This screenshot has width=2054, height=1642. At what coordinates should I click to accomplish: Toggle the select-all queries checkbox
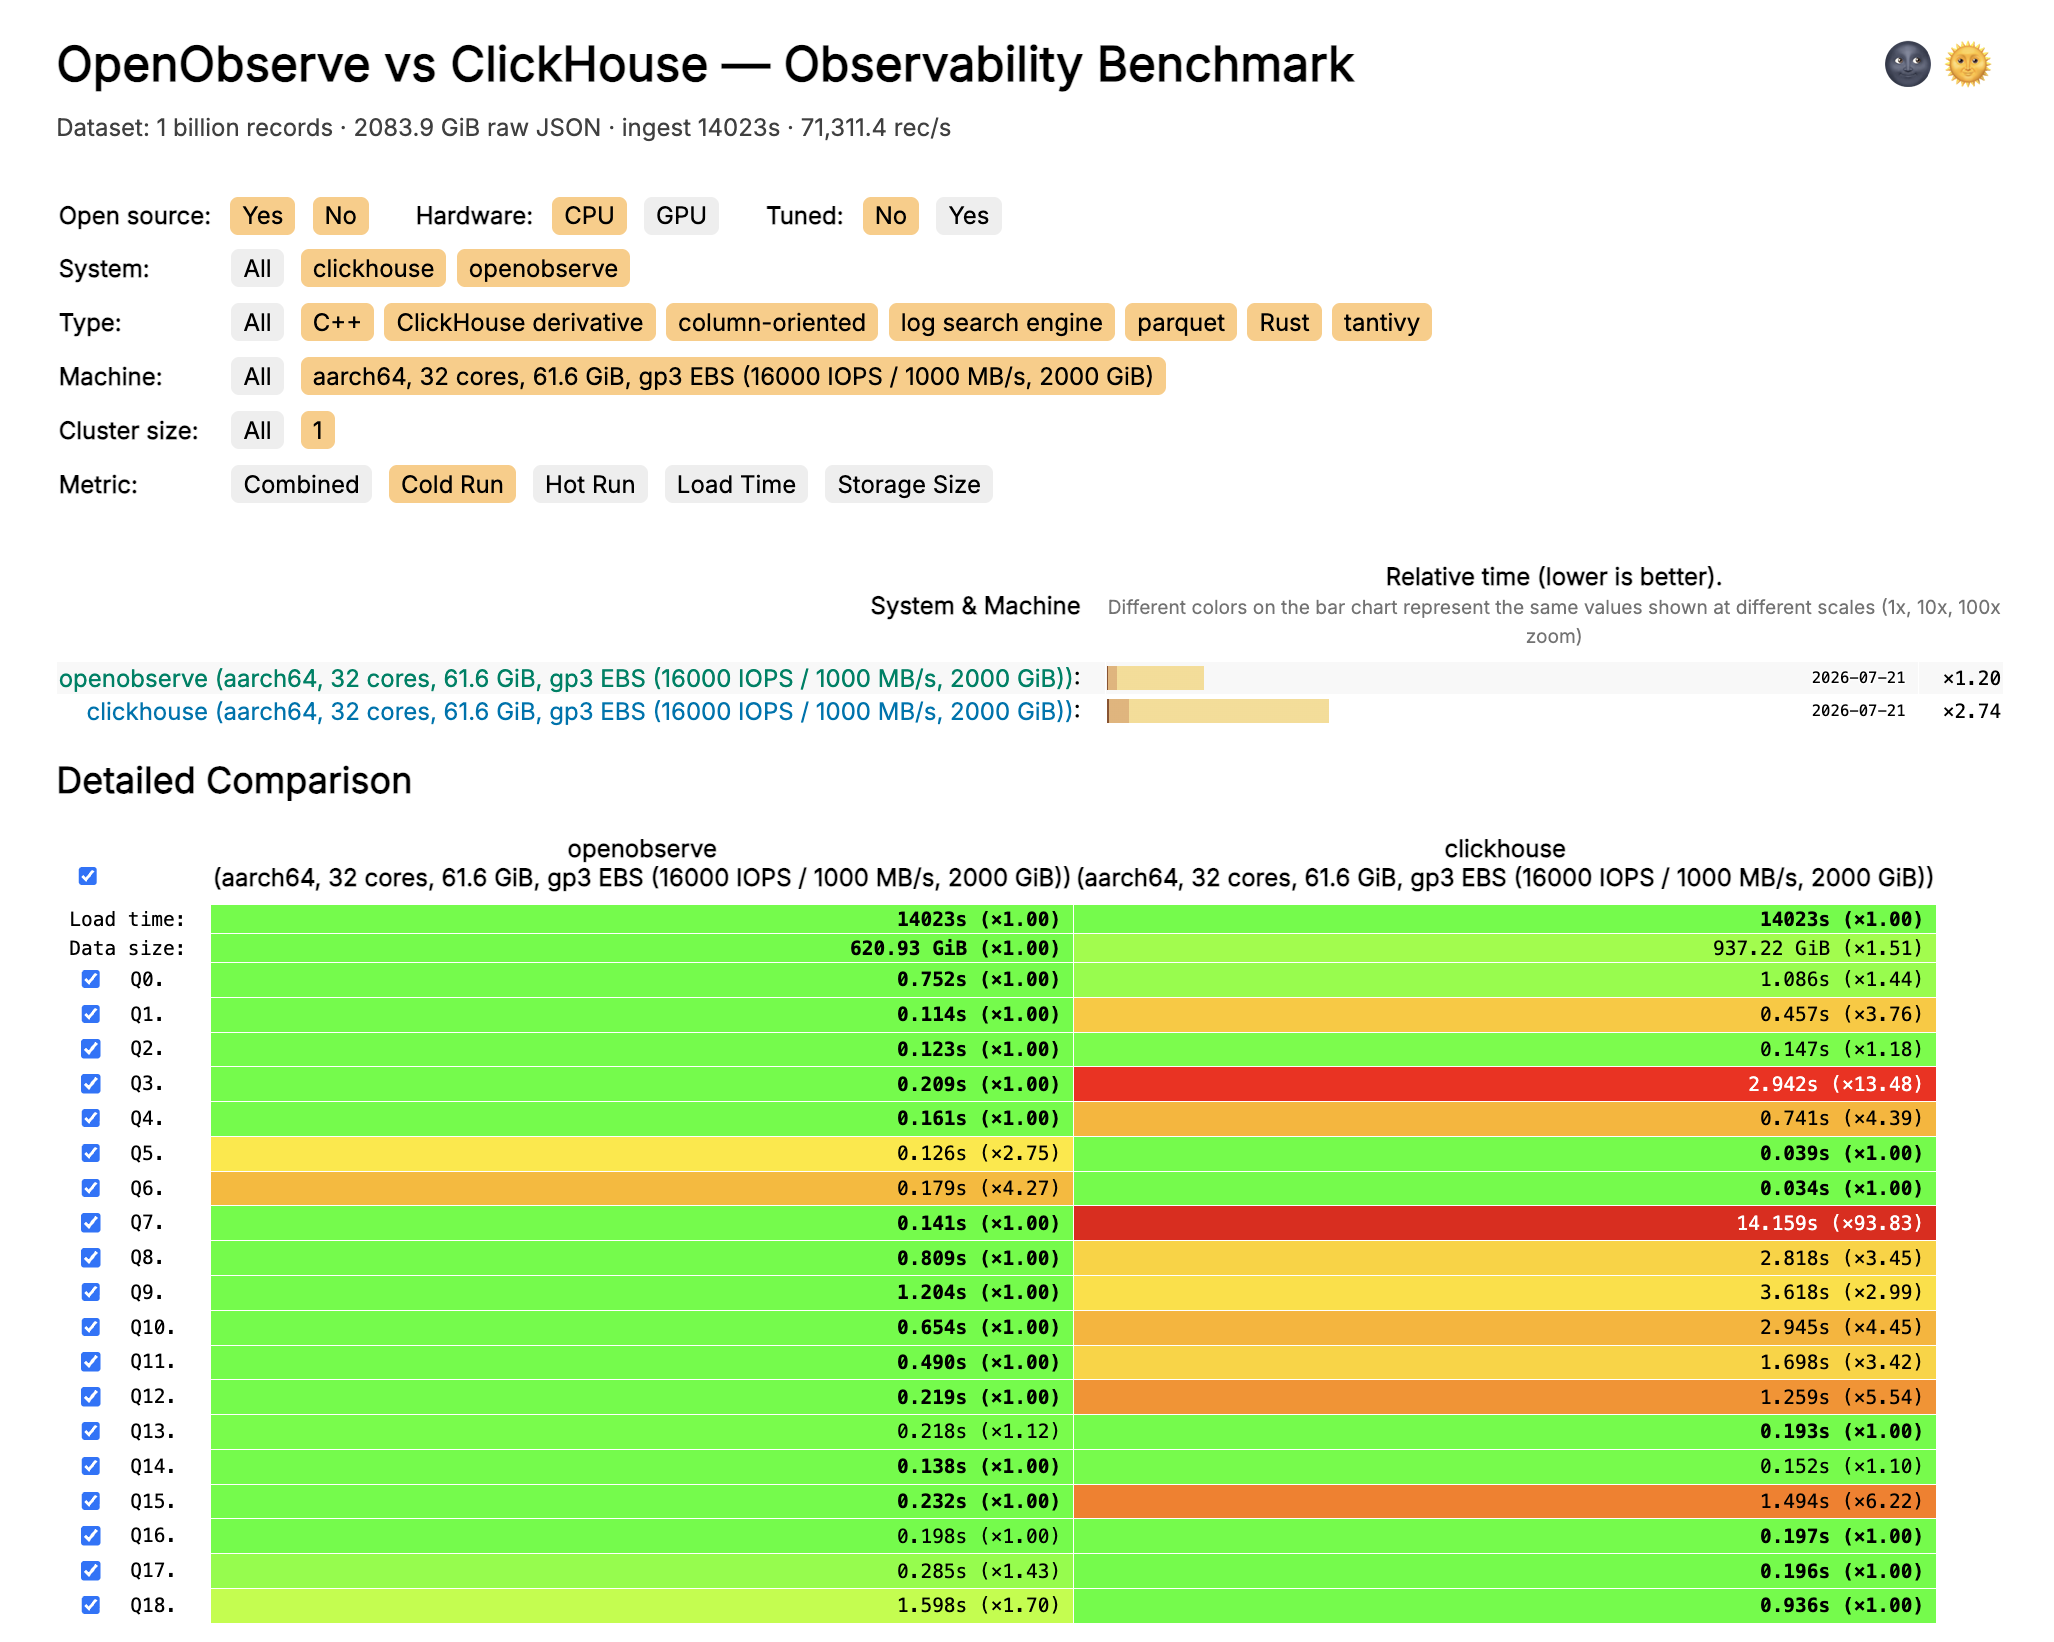point(88,876)
